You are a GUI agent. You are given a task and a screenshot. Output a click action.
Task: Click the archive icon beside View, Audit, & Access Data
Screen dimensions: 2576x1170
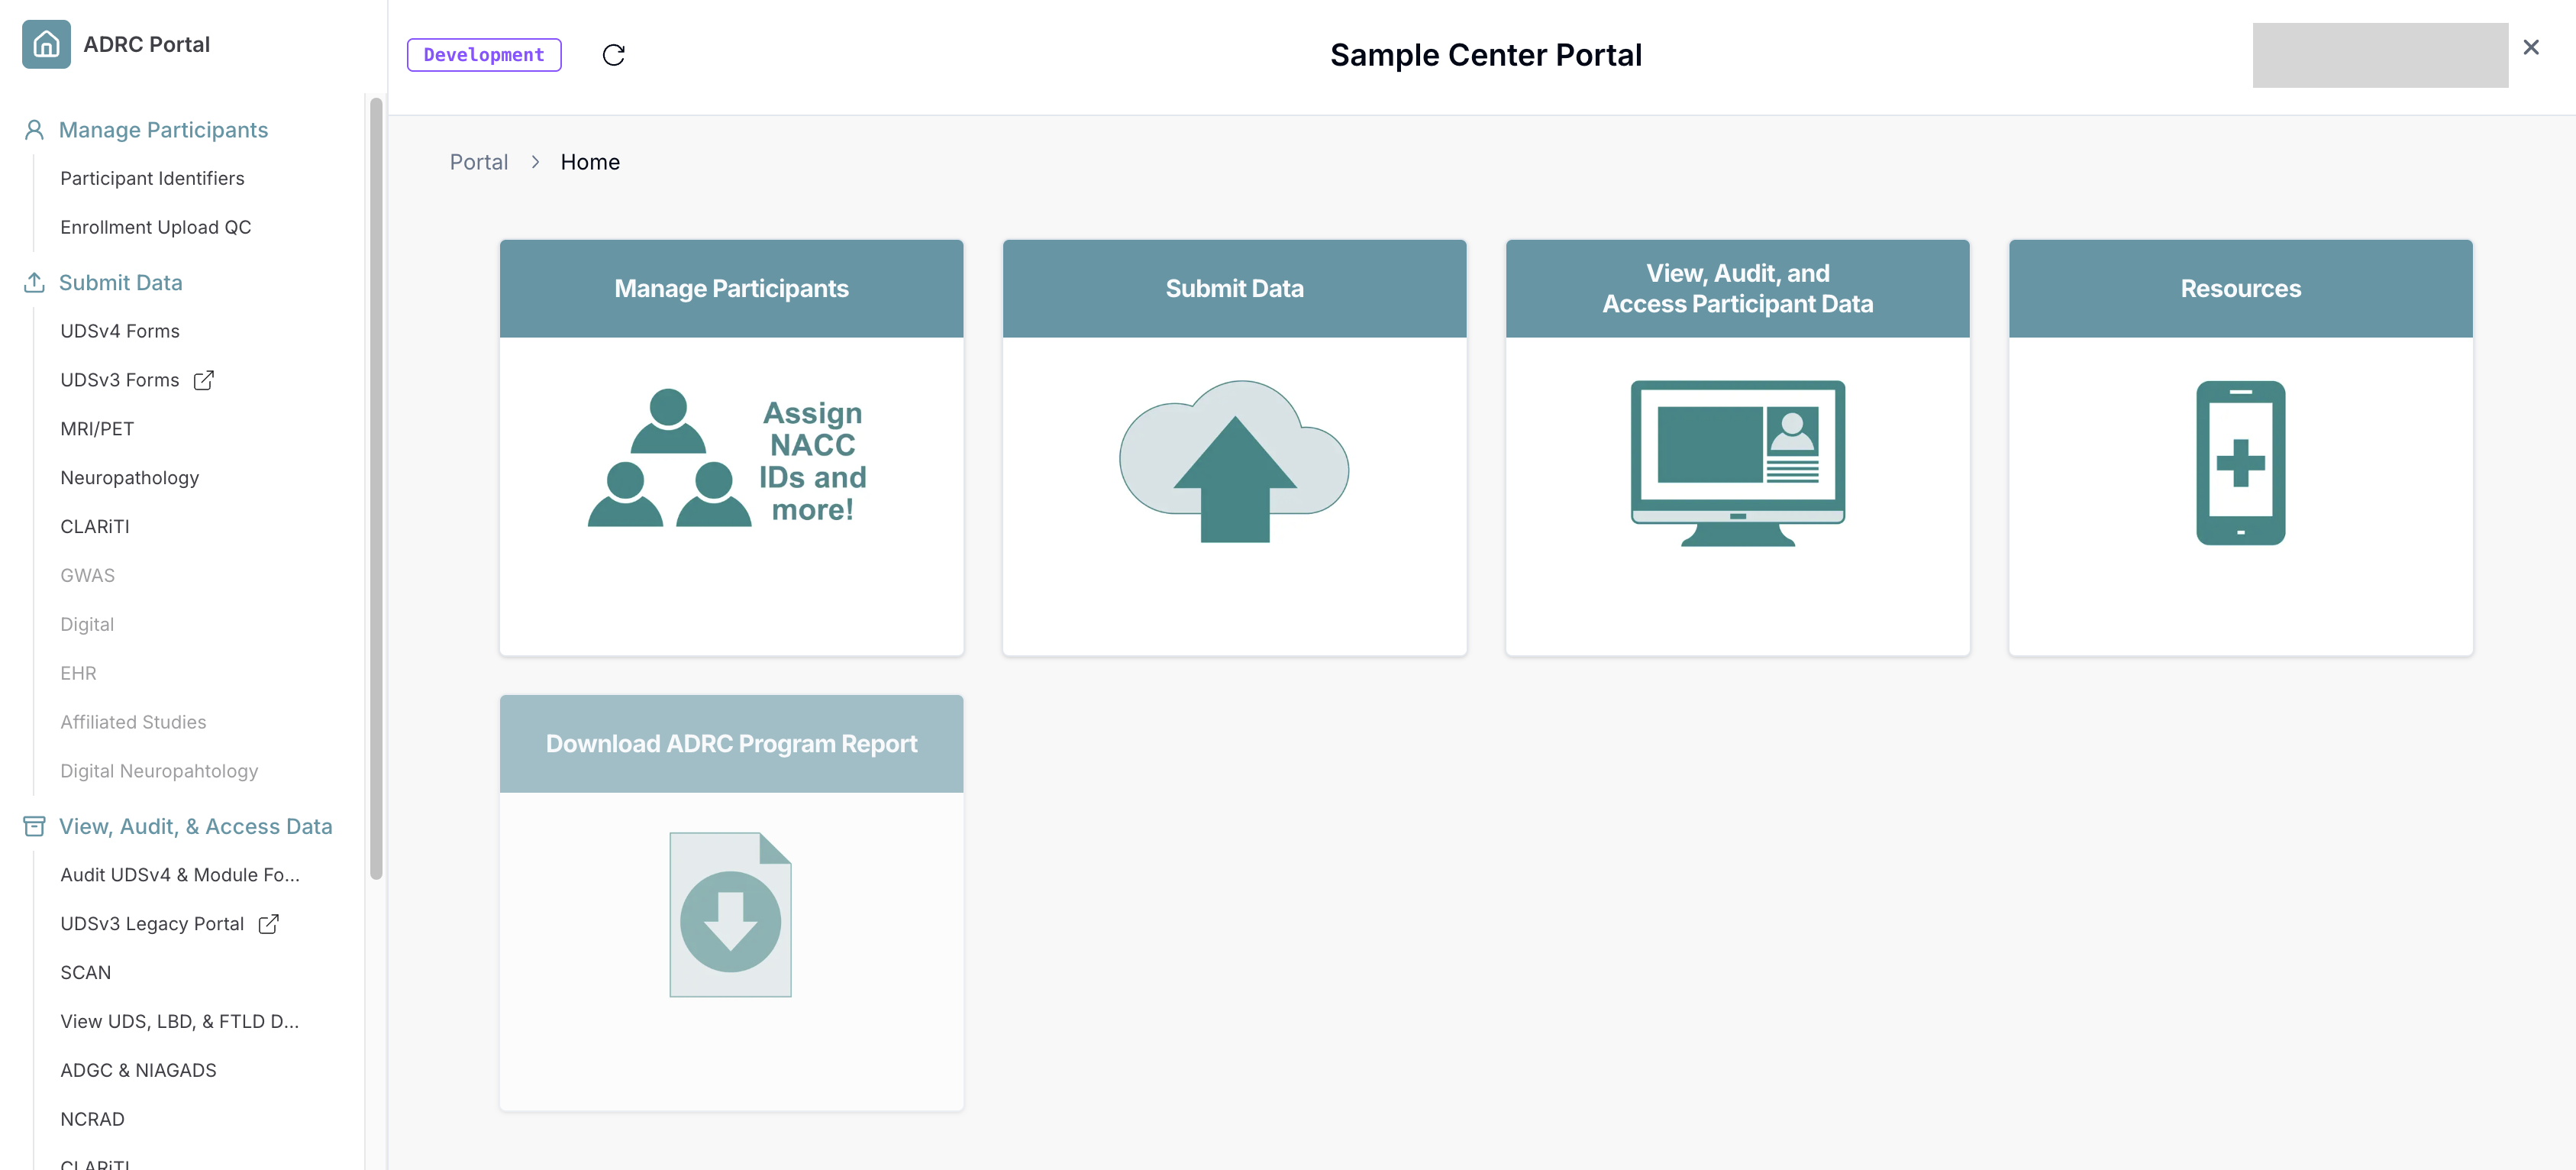click(35, 825)
